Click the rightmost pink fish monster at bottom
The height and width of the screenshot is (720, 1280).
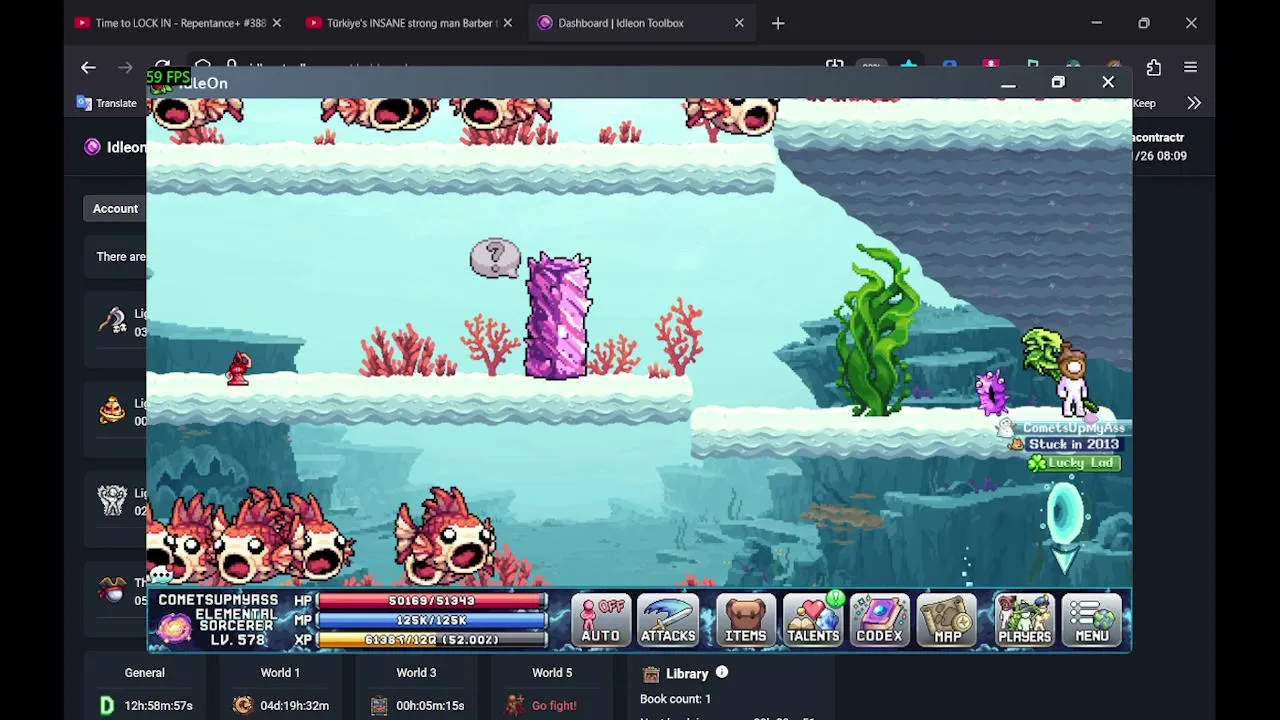point(445,537)
